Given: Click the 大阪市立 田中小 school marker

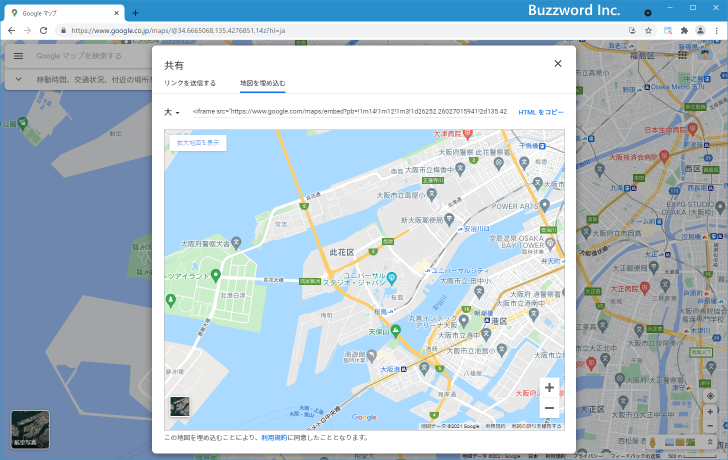Looking at the screenshot, I should click(x=479, y=292).
